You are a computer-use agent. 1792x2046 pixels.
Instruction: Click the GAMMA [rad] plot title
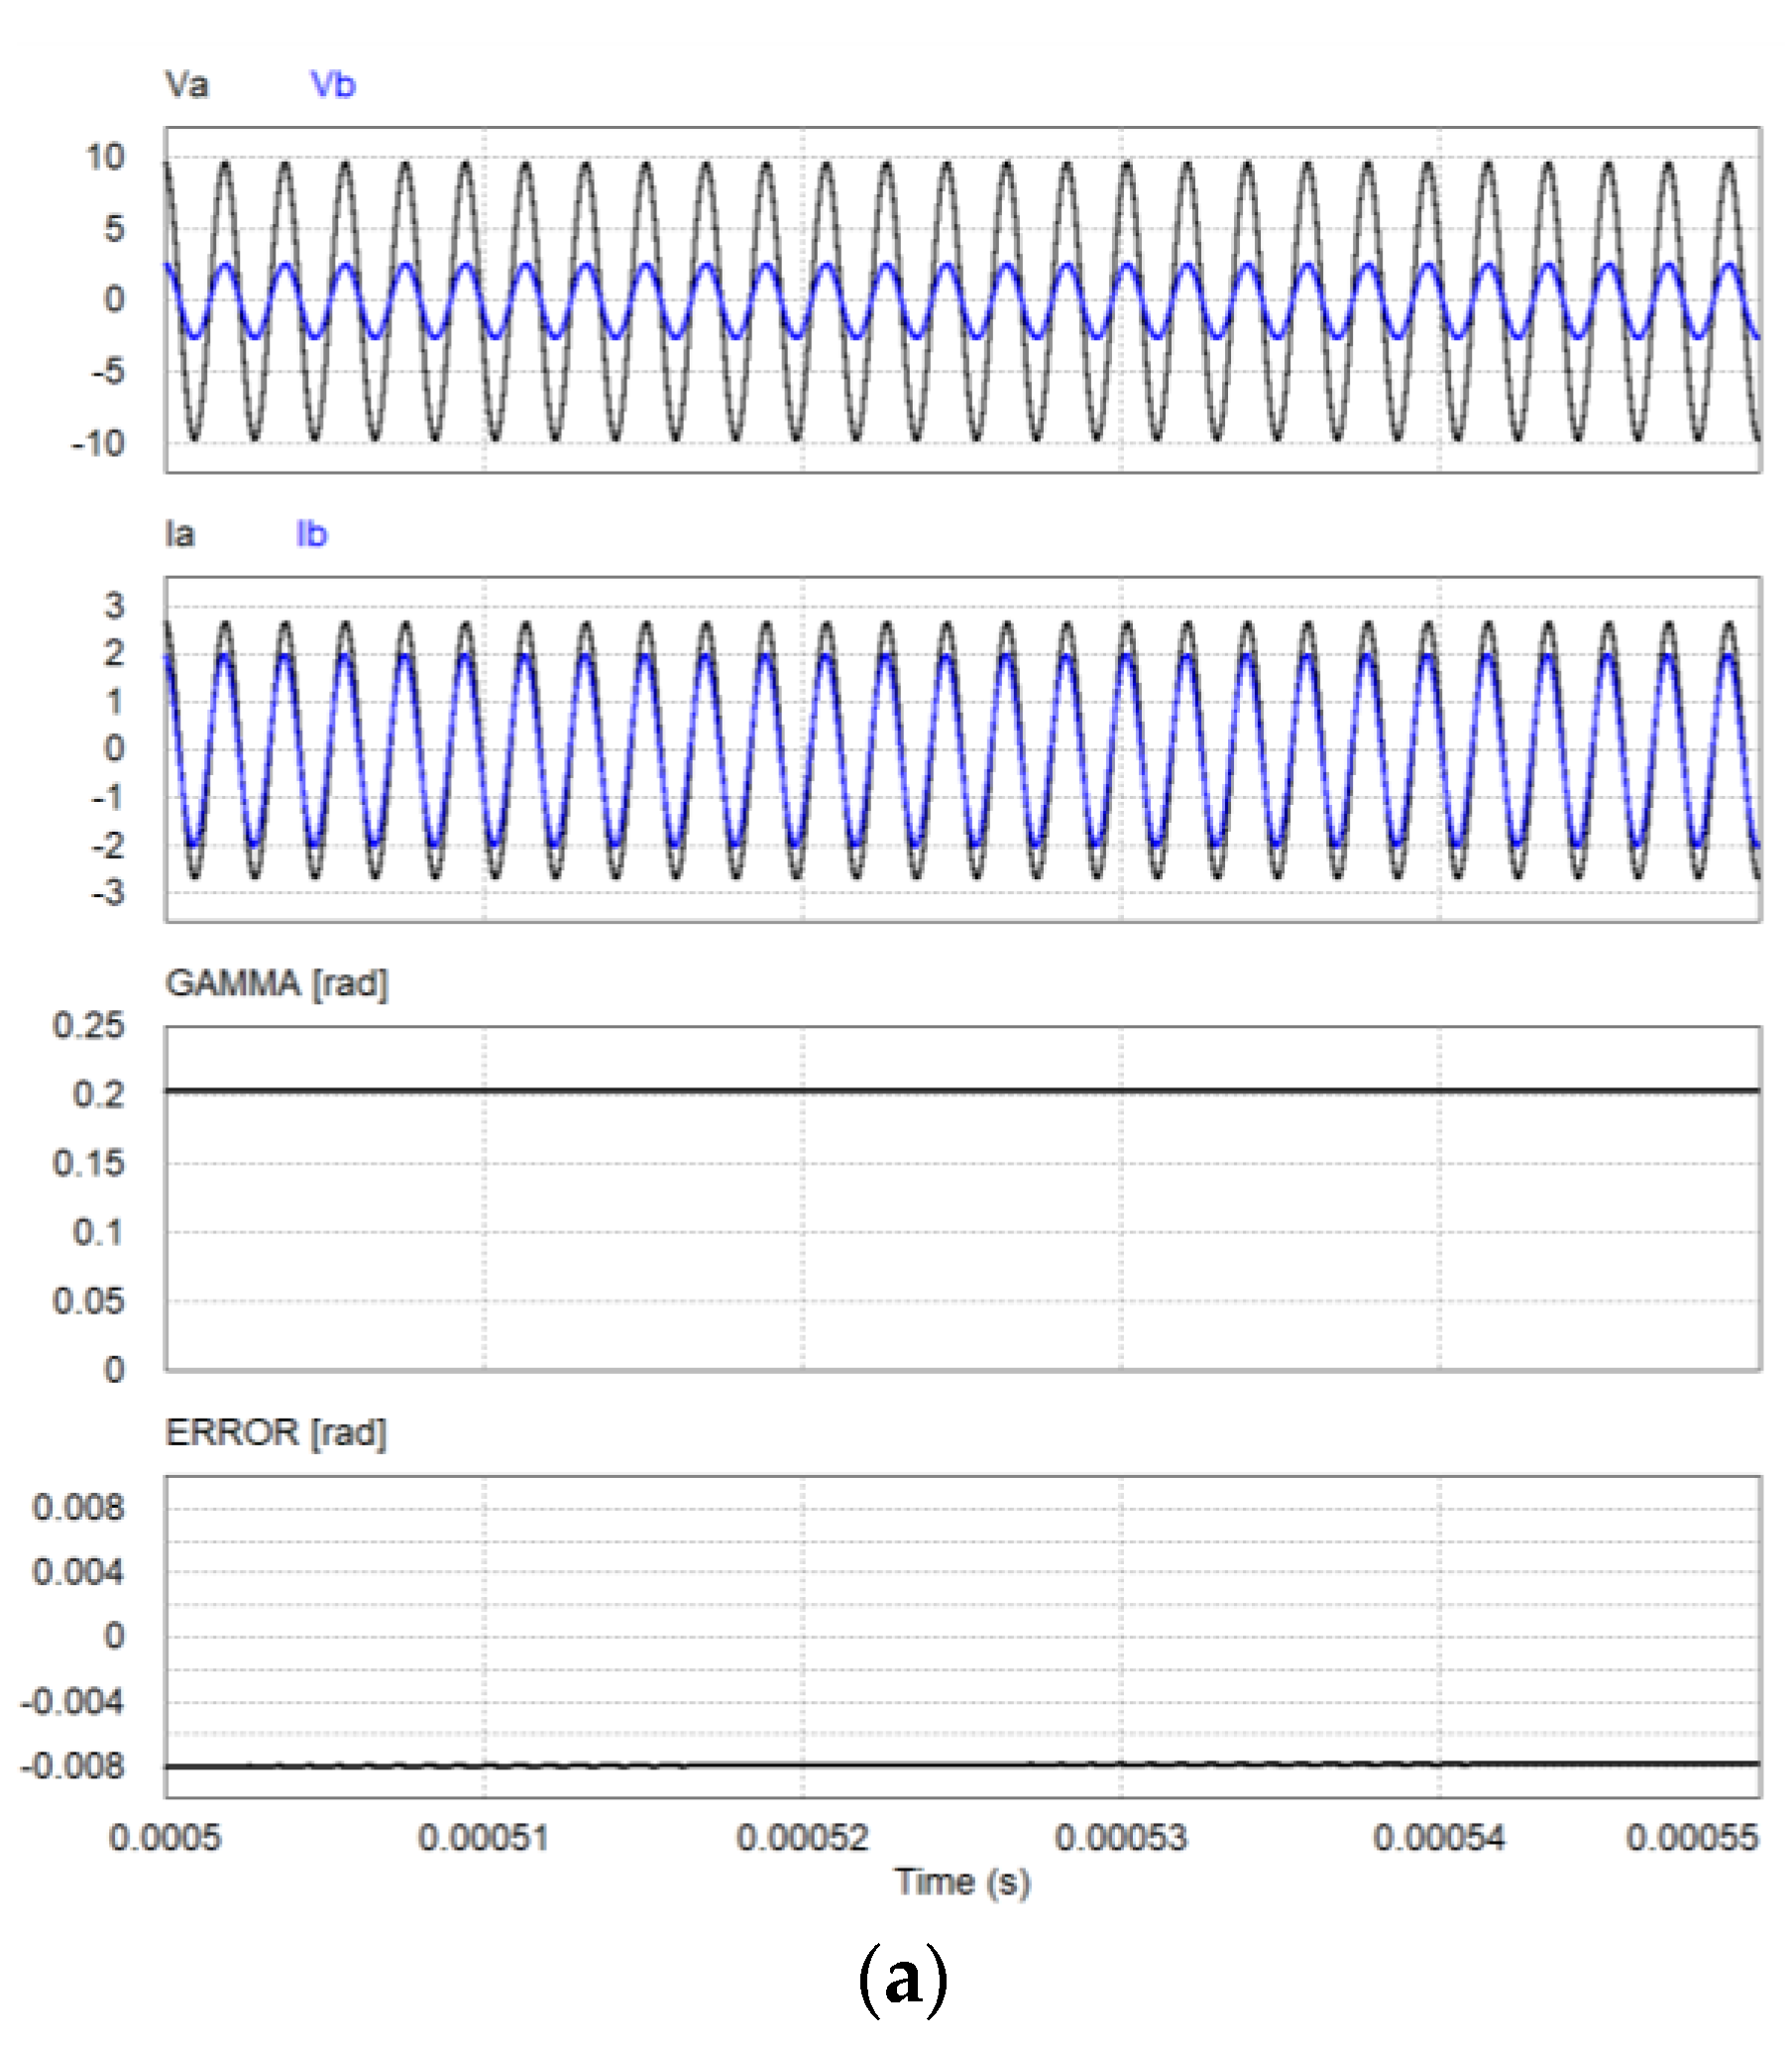(277, 984)
